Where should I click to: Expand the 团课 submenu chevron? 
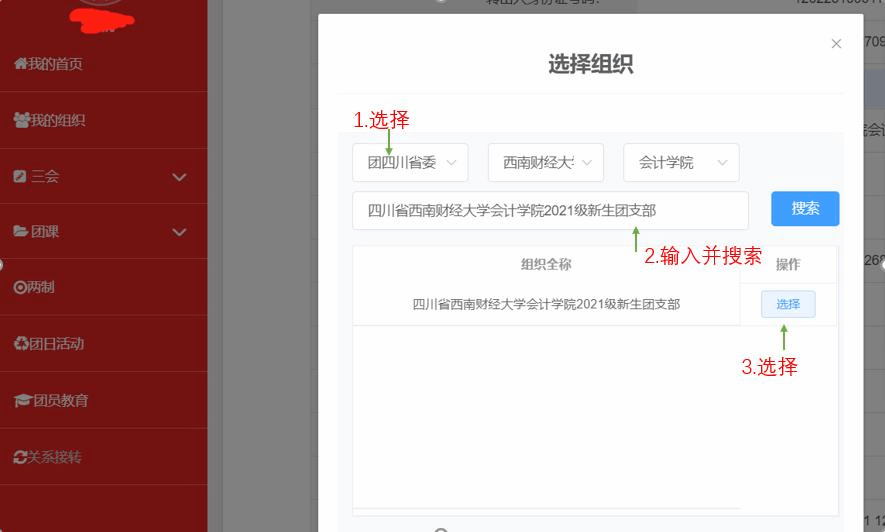[x=179, y=233]
